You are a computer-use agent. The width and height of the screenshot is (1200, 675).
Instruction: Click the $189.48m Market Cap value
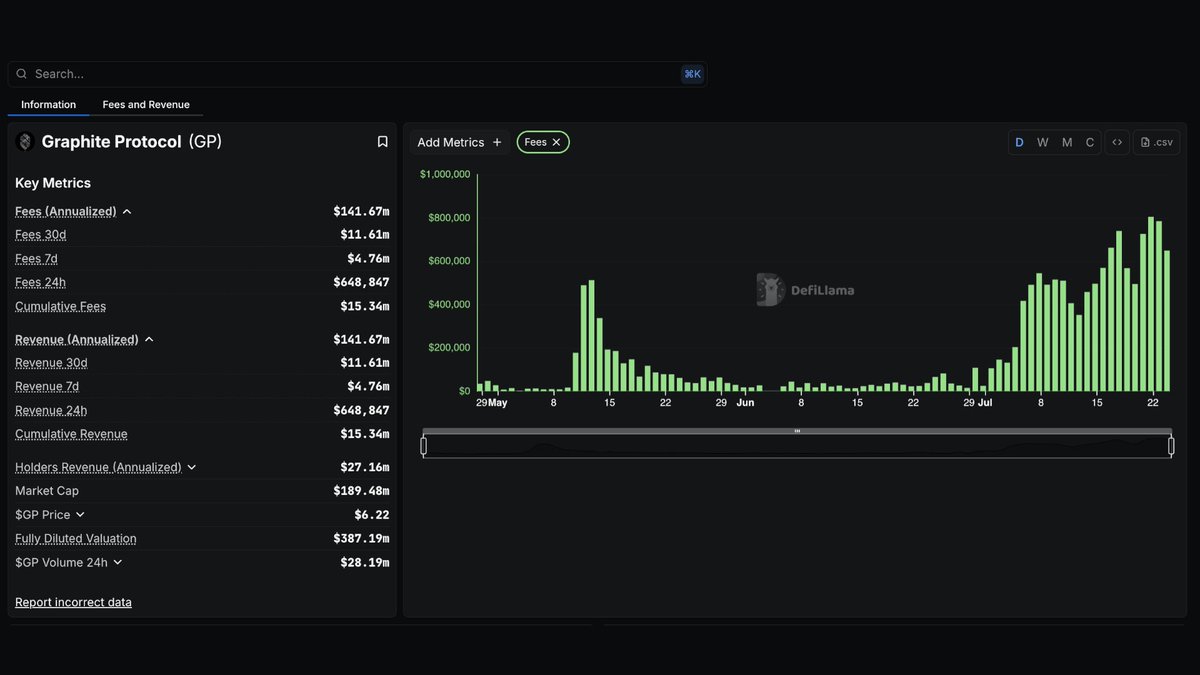pos(361,491)
